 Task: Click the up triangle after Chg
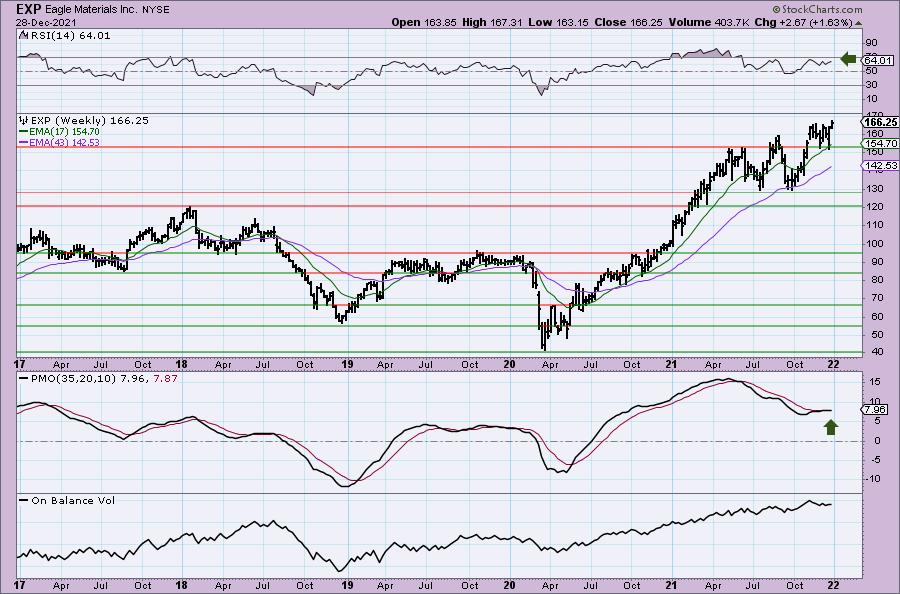tap(859, 24)
